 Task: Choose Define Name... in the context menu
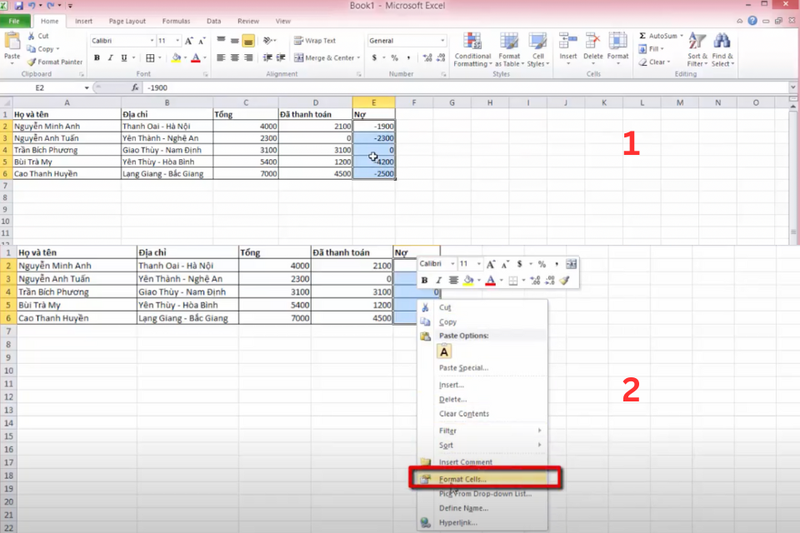[482, 508]
